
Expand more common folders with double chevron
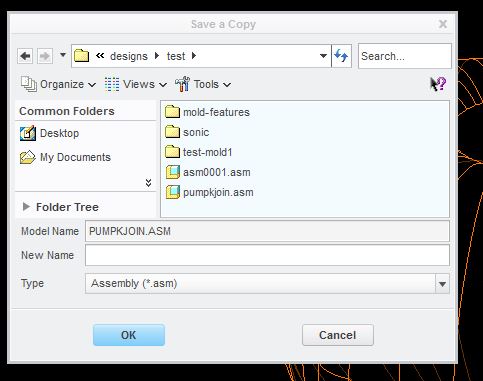pos(148,183)
